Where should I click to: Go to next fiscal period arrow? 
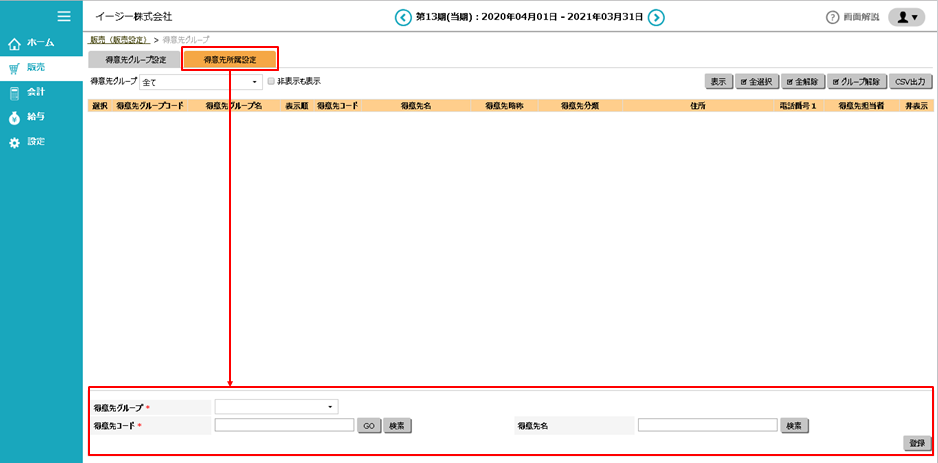(656, 17)
